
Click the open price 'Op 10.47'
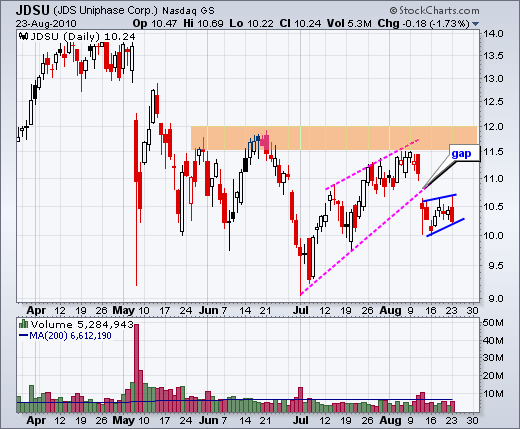coord(155,24)
